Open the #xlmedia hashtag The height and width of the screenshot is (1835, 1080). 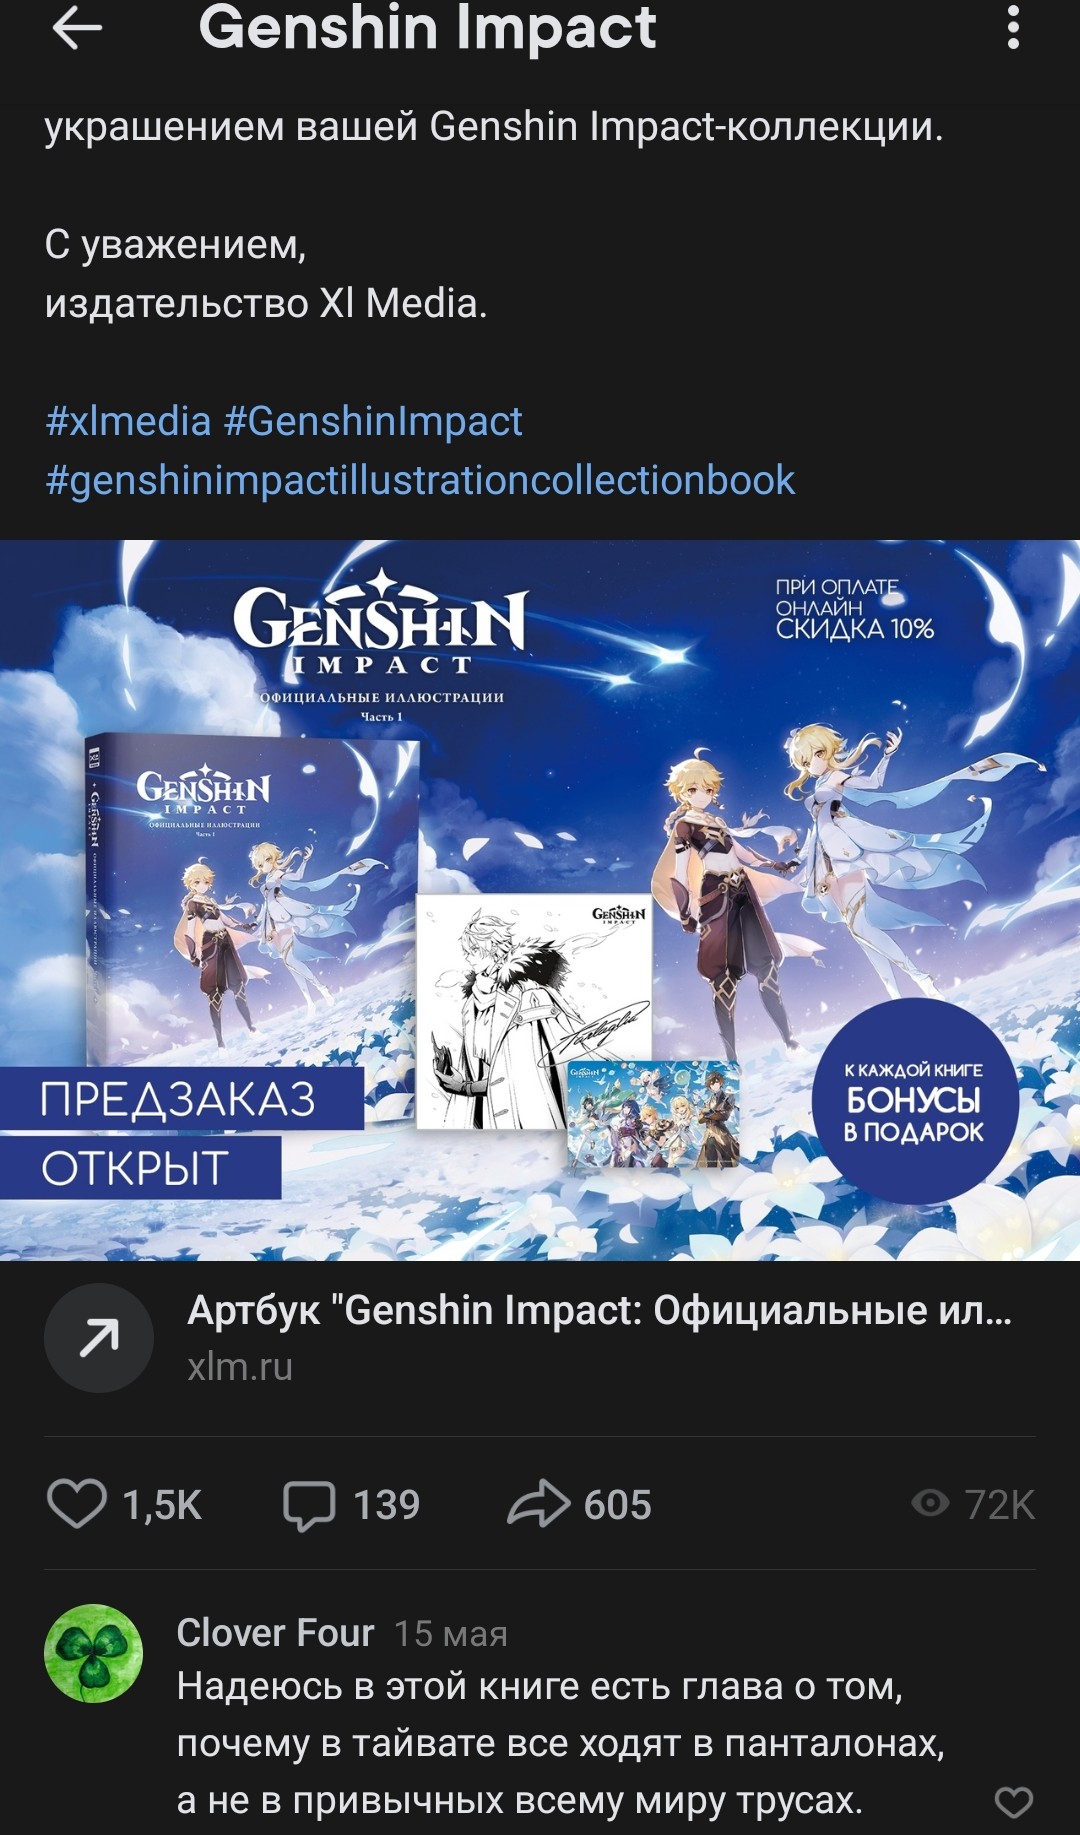[x=128, y=421]
